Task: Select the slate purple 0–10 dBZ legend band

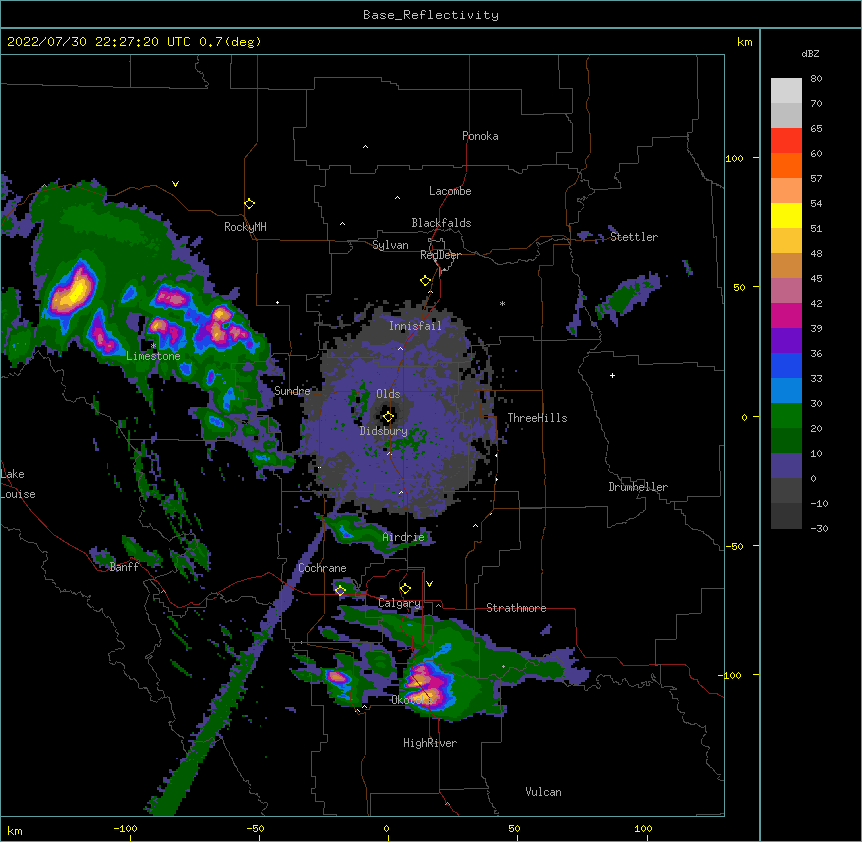Action: click(x=786, y=465)
